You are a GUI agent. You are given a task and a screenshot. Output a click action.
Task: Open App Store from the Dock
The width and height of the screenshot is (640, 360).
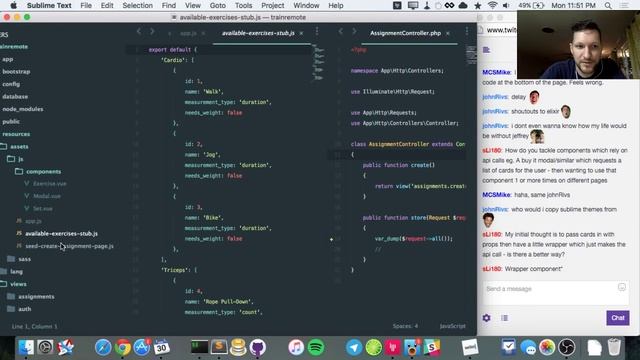click(x=142, y=347)
